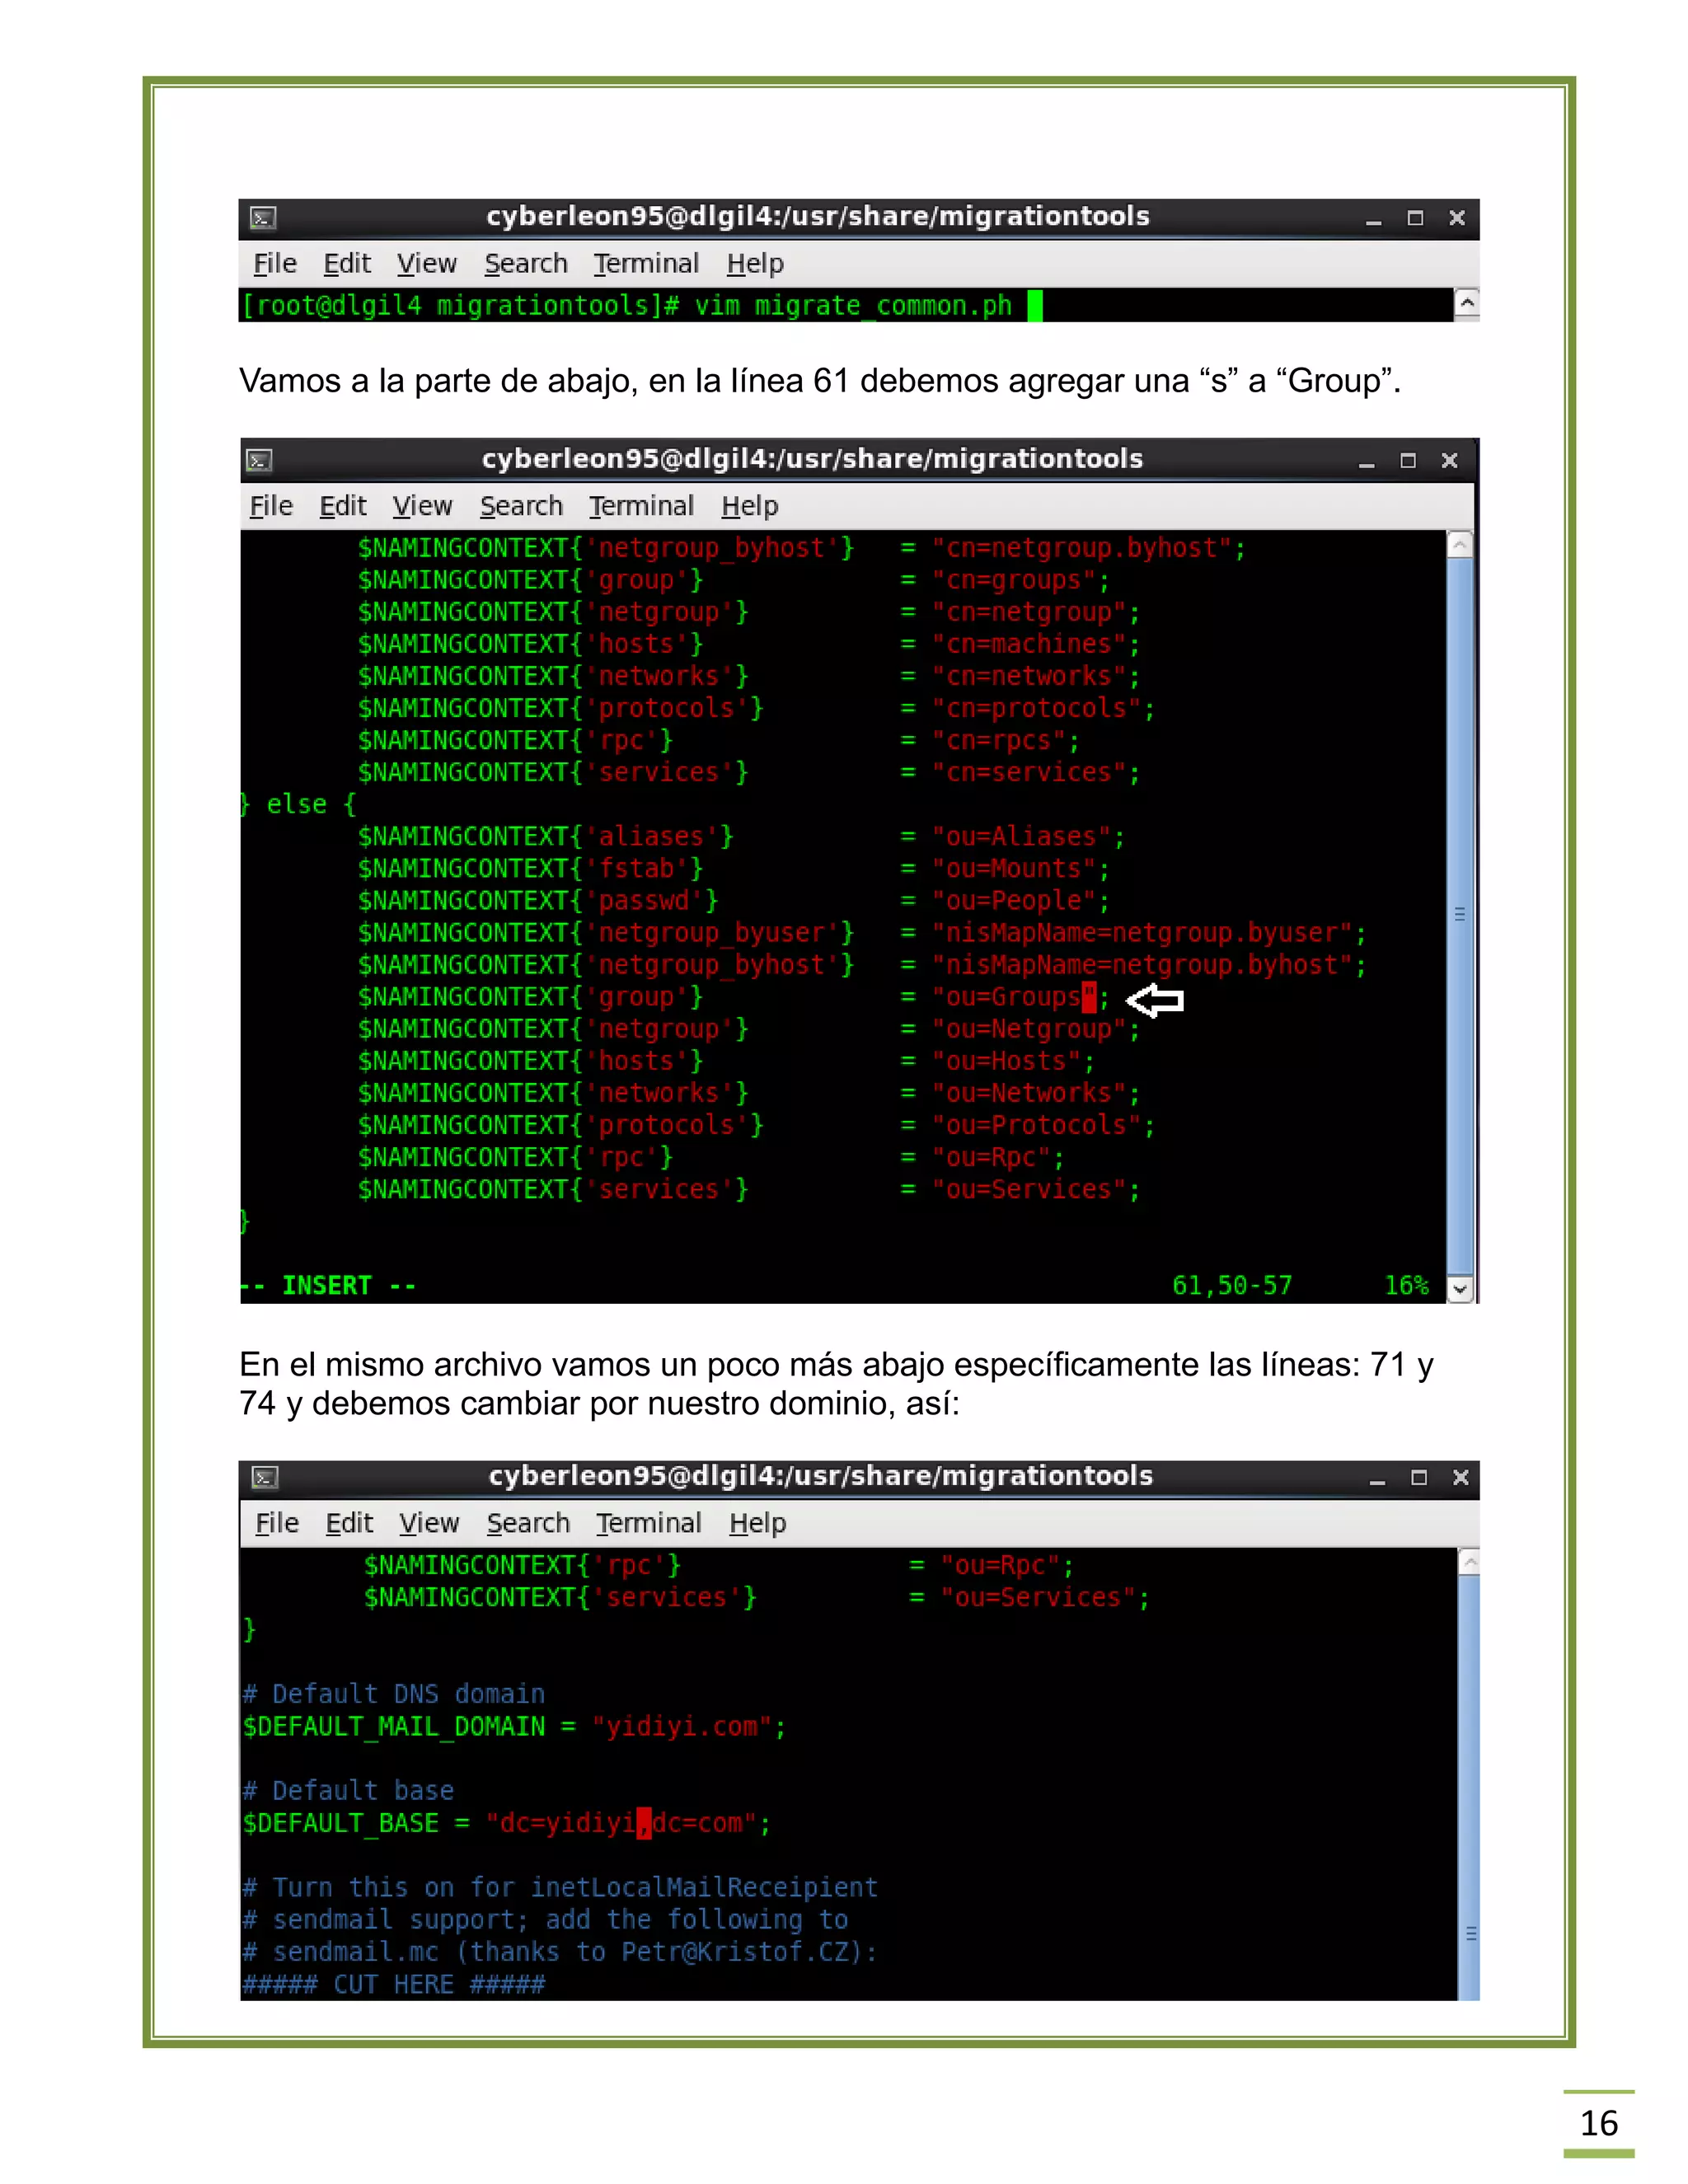
Task: Maximize the middle terminal window
Action: pyautogui.click(x=1408, y=460)
